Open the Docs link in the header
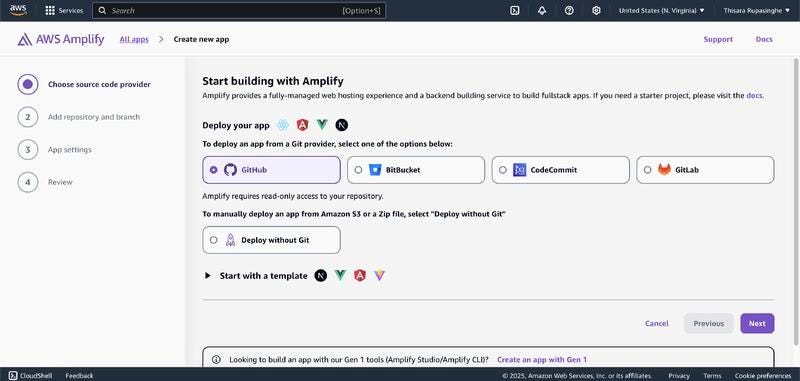The width and height of the screenshot is (800, 381). point(764,39)
